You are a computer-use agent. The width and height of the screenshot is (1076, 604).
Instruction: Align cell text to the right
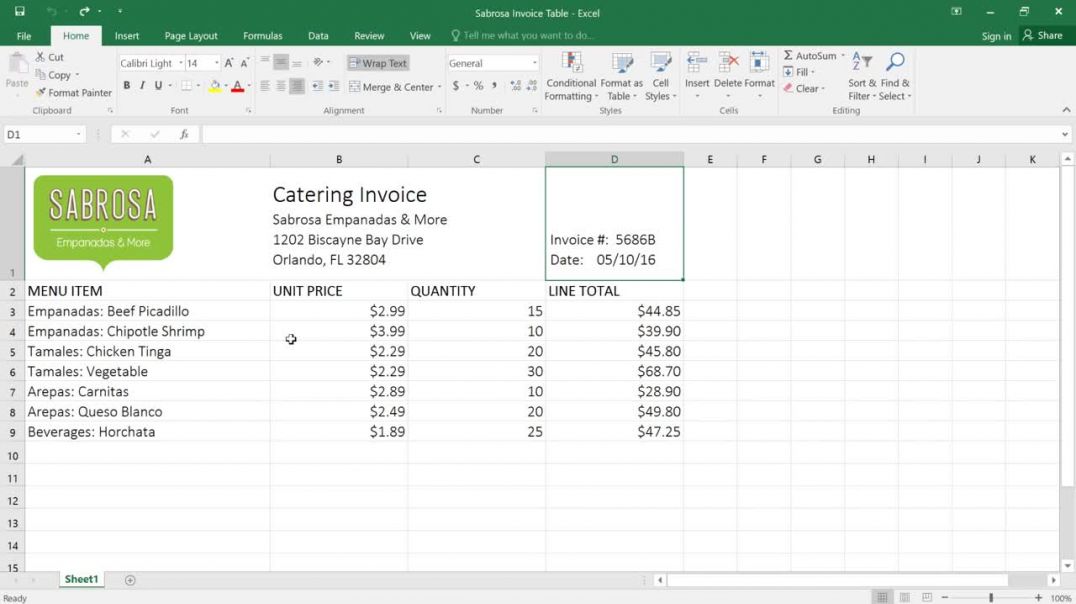point(296,86)
